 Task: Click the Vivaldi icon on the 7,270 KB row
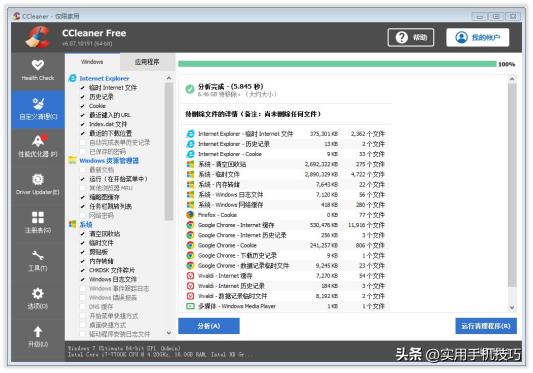point(190,276)
